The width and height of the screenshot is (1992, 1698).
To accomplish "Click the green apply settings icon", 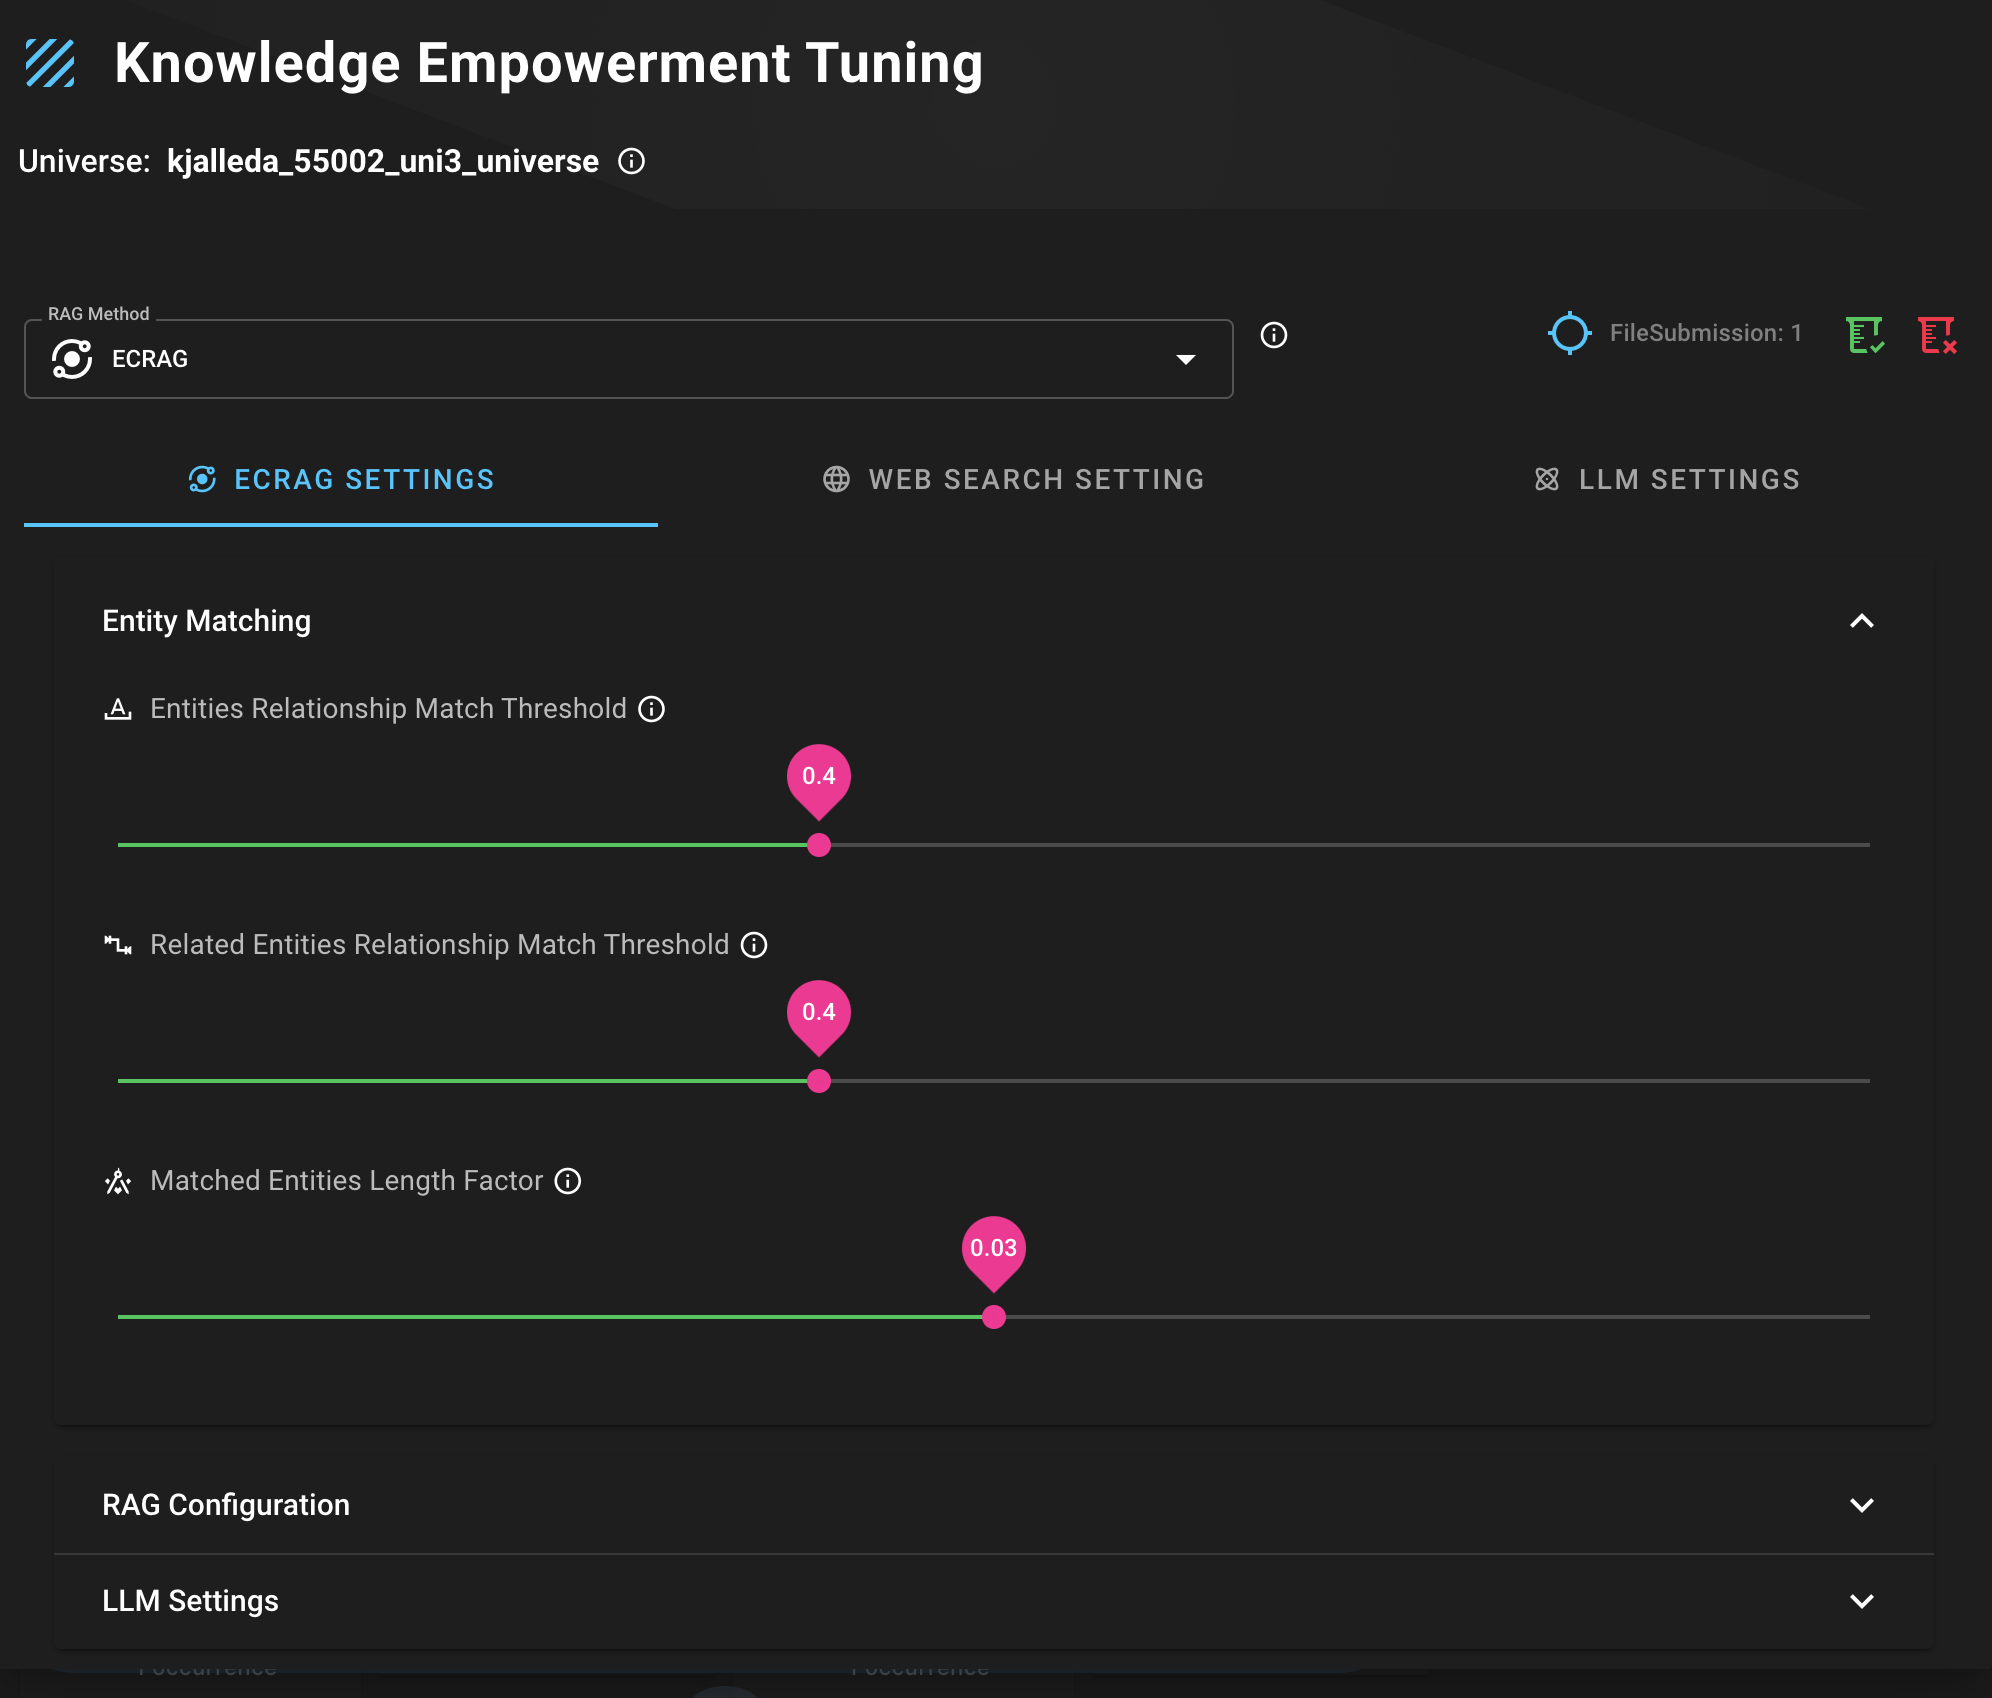I will [x=1864, y=335].
